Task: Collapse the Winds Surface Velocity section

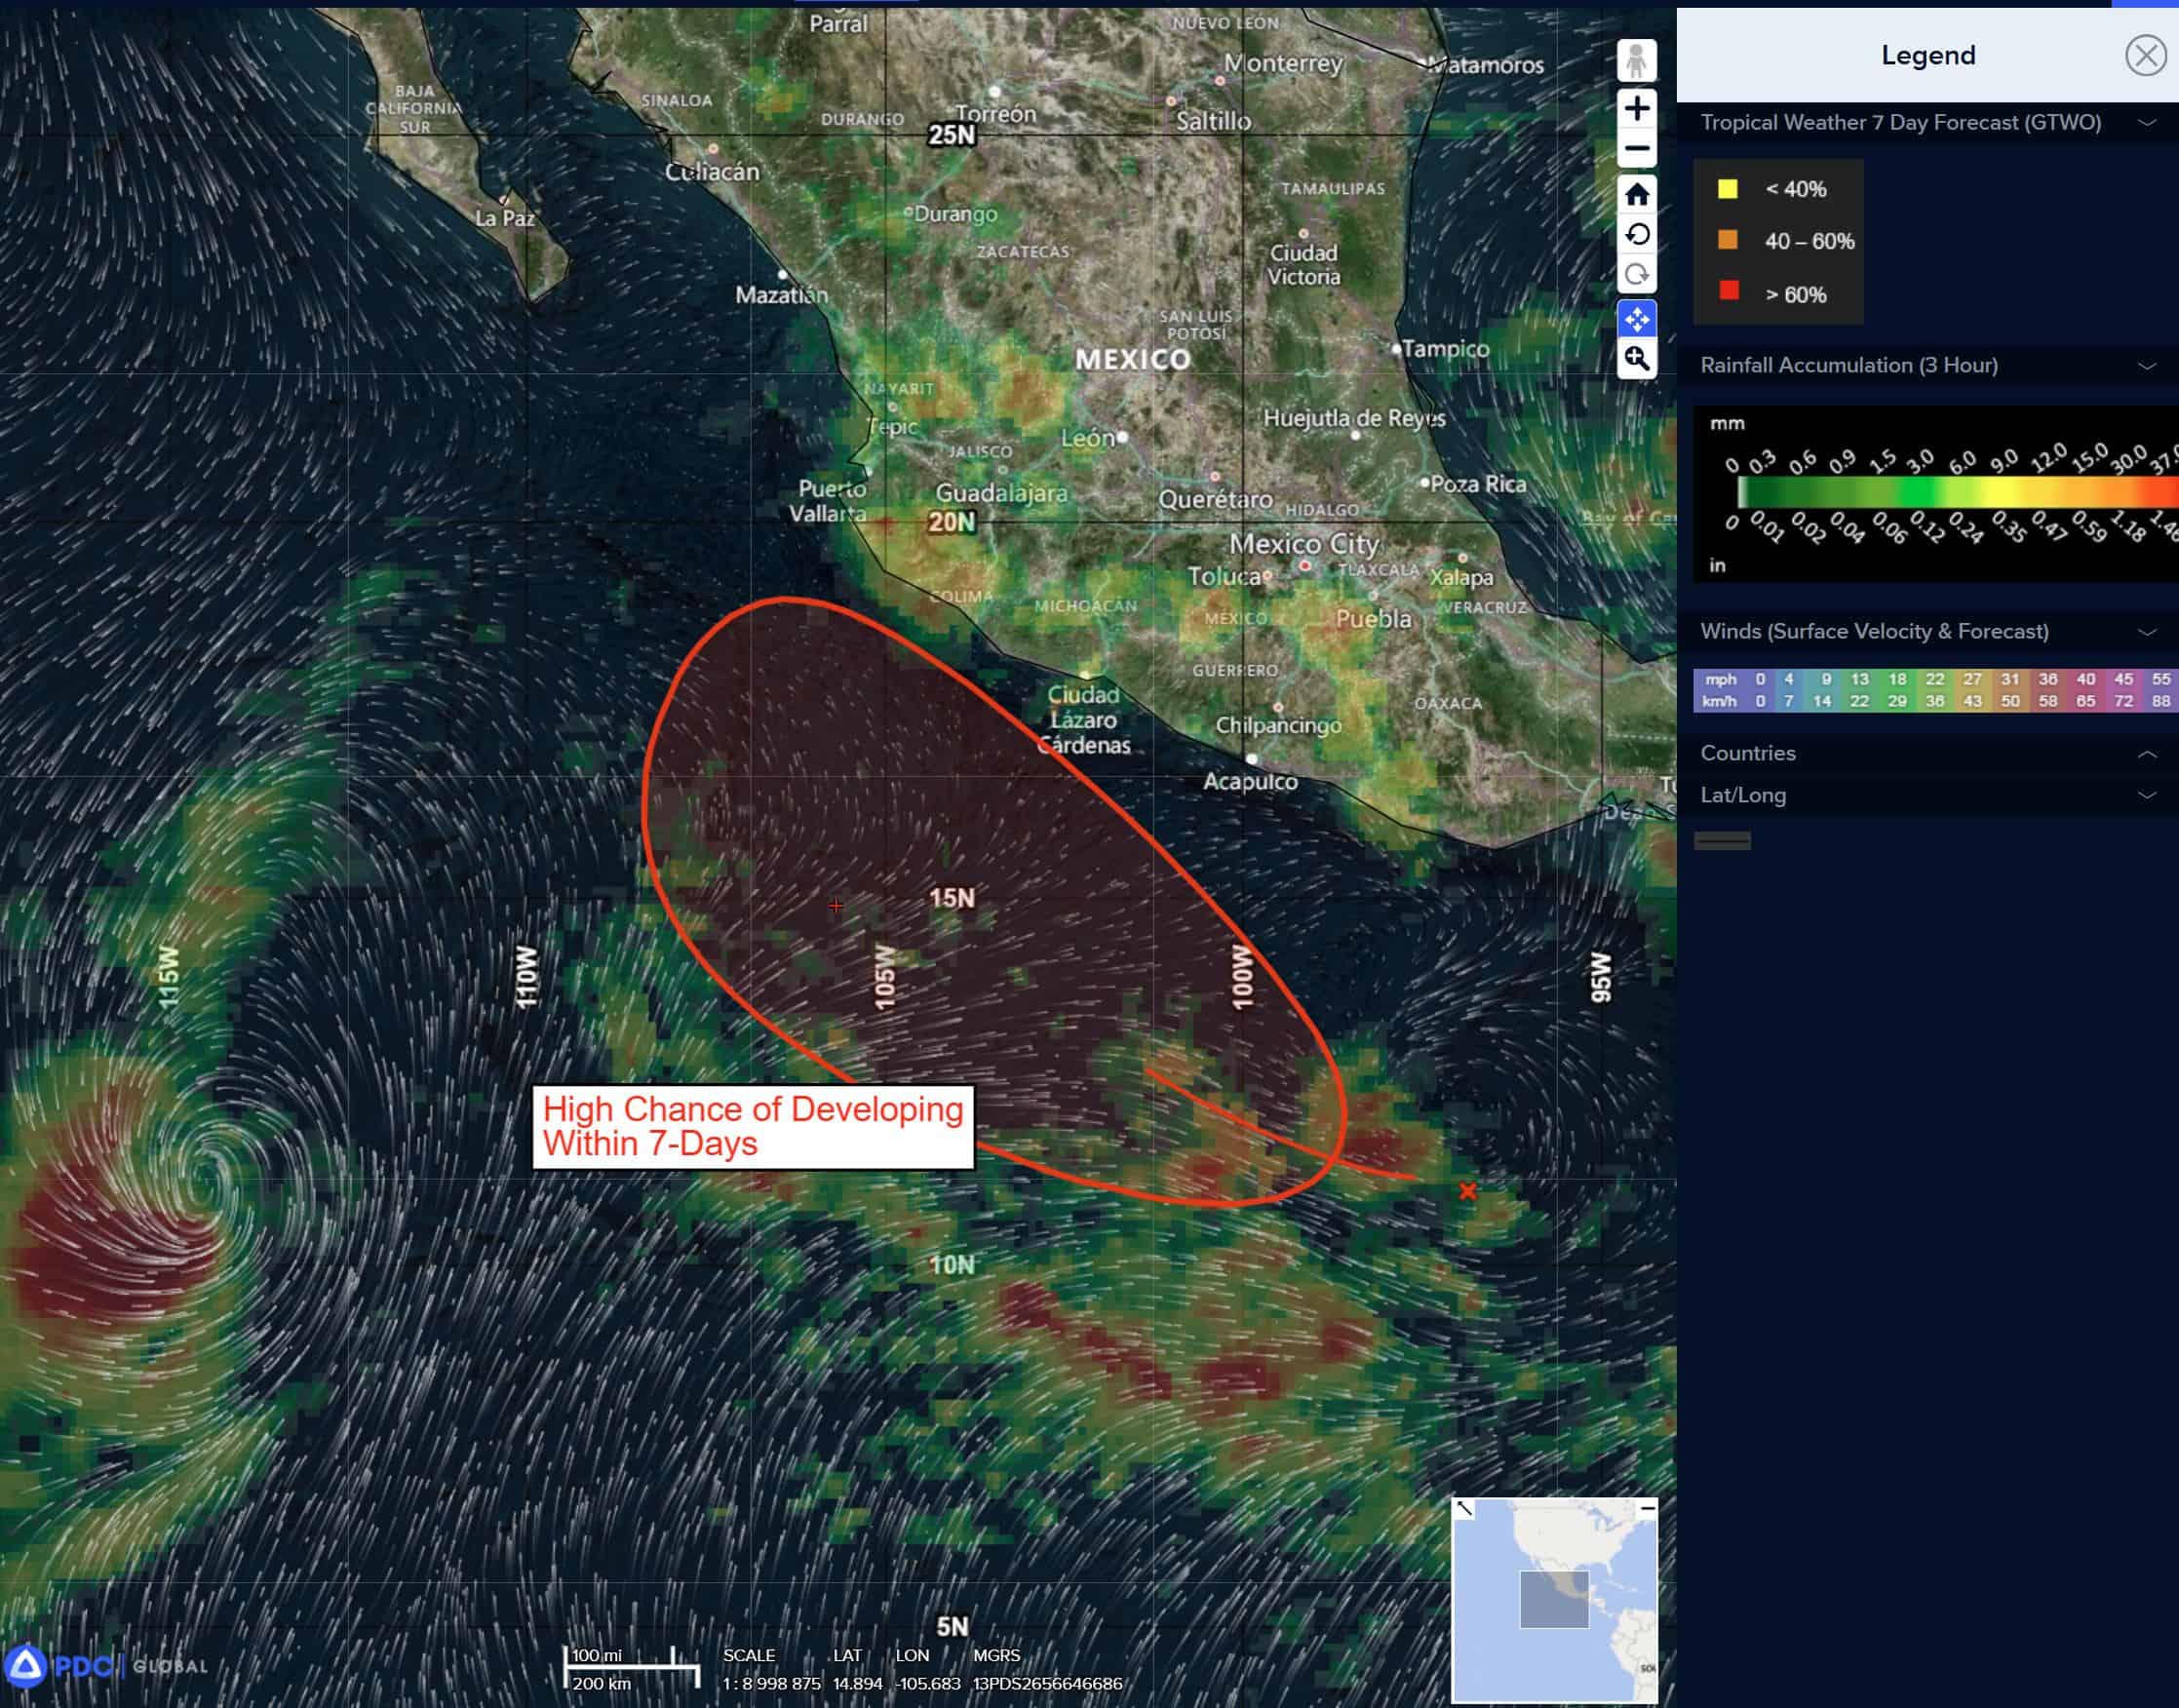Action: click(2146, 632)
